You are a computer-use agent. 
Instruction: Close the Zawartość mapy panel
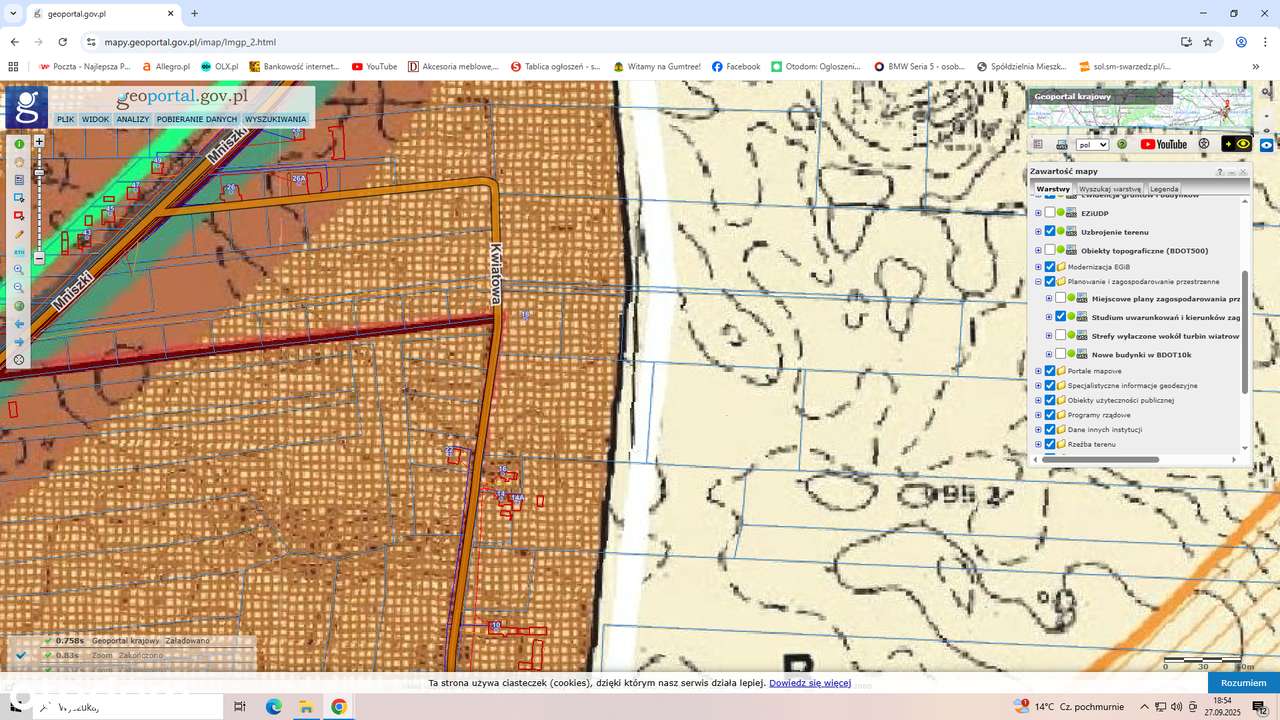(x=1243, y=172)
